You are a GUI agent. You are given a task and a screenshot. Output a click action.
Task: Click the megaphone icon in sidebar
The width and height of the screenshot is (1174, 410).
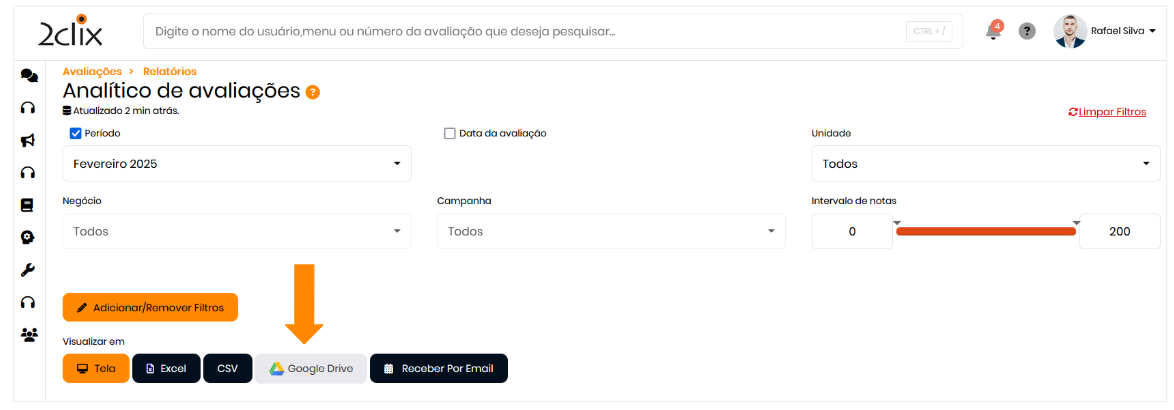29,140
